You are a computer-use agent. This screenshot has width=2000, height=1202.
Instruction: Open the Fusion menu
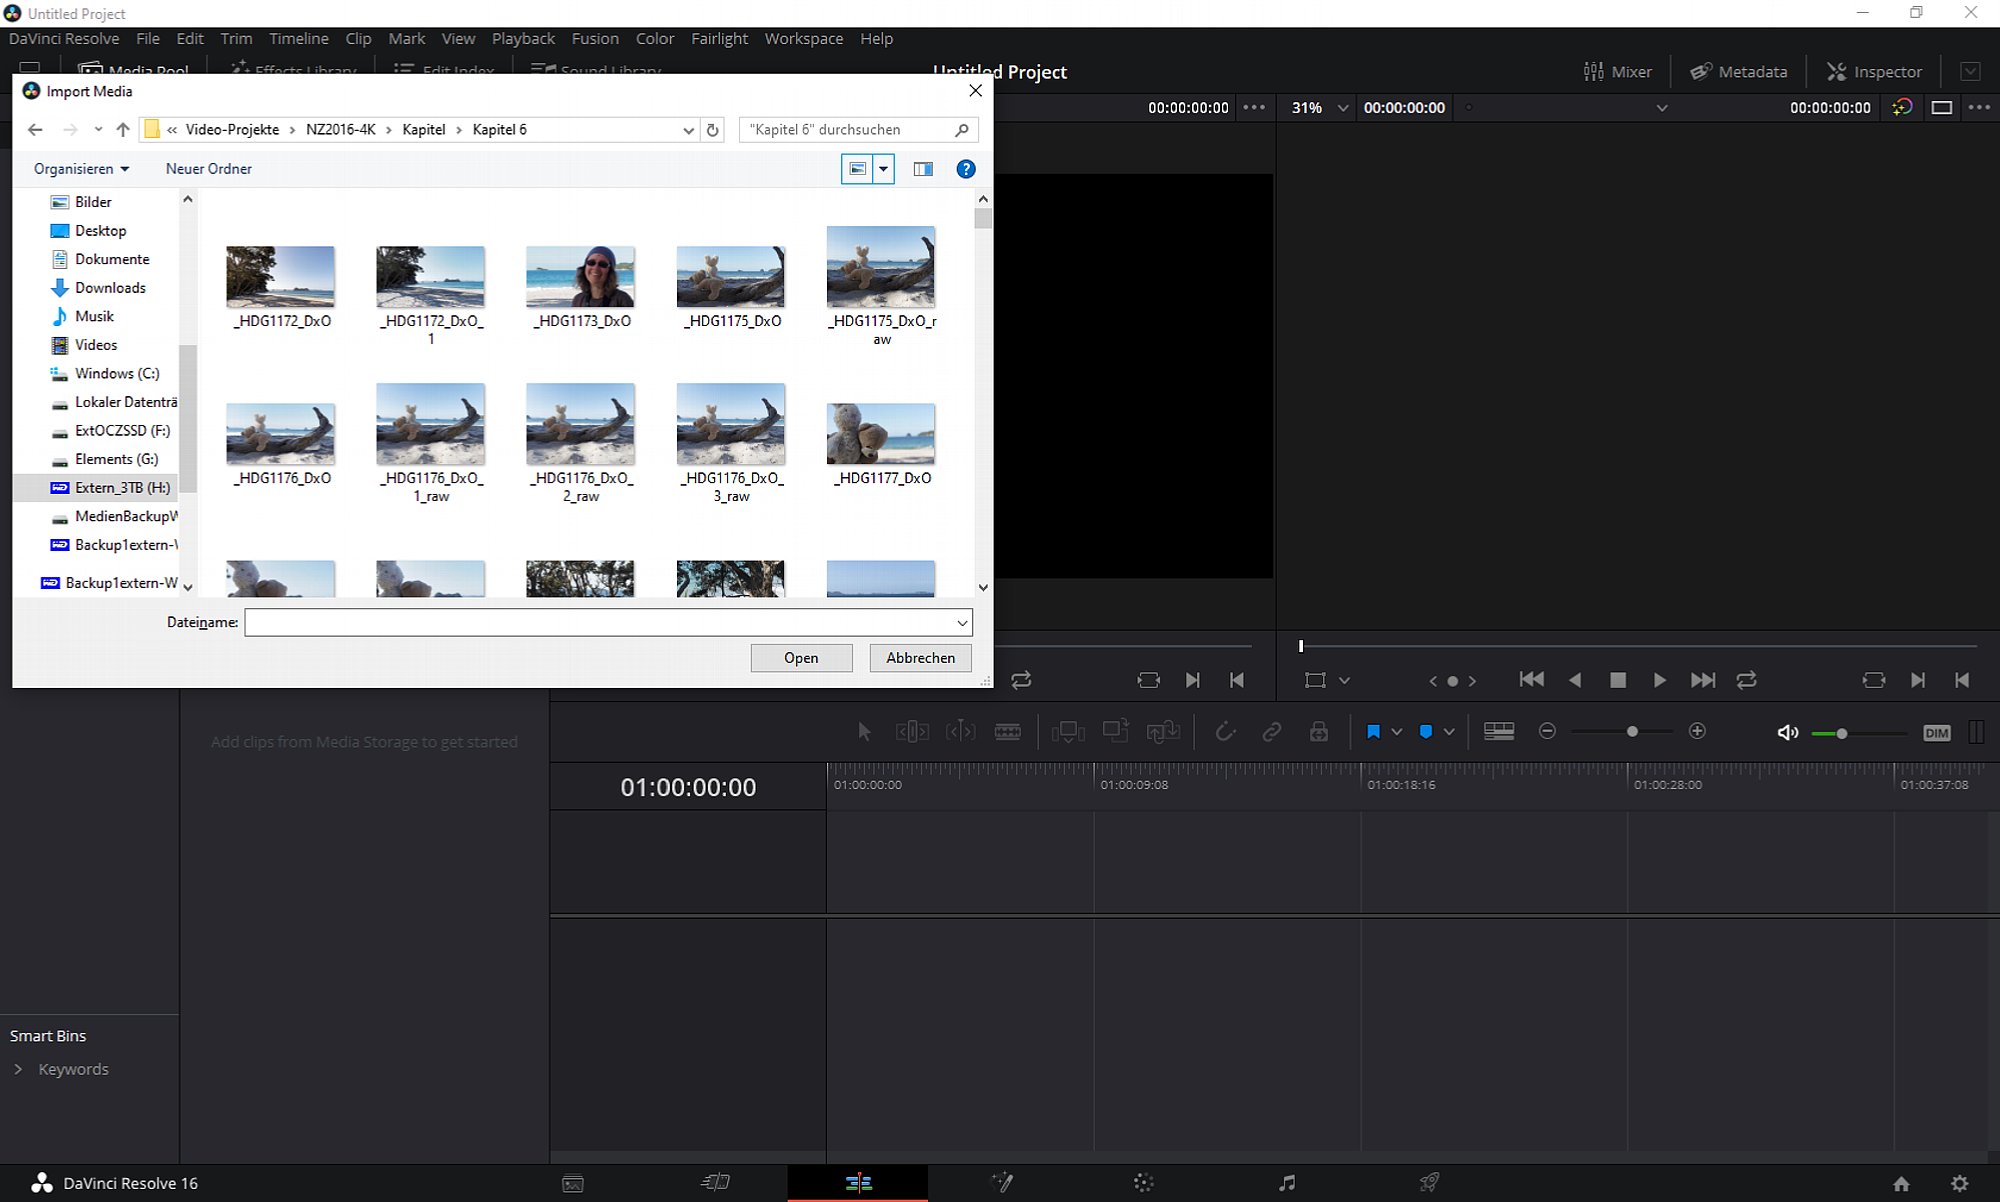coord(595,38)
